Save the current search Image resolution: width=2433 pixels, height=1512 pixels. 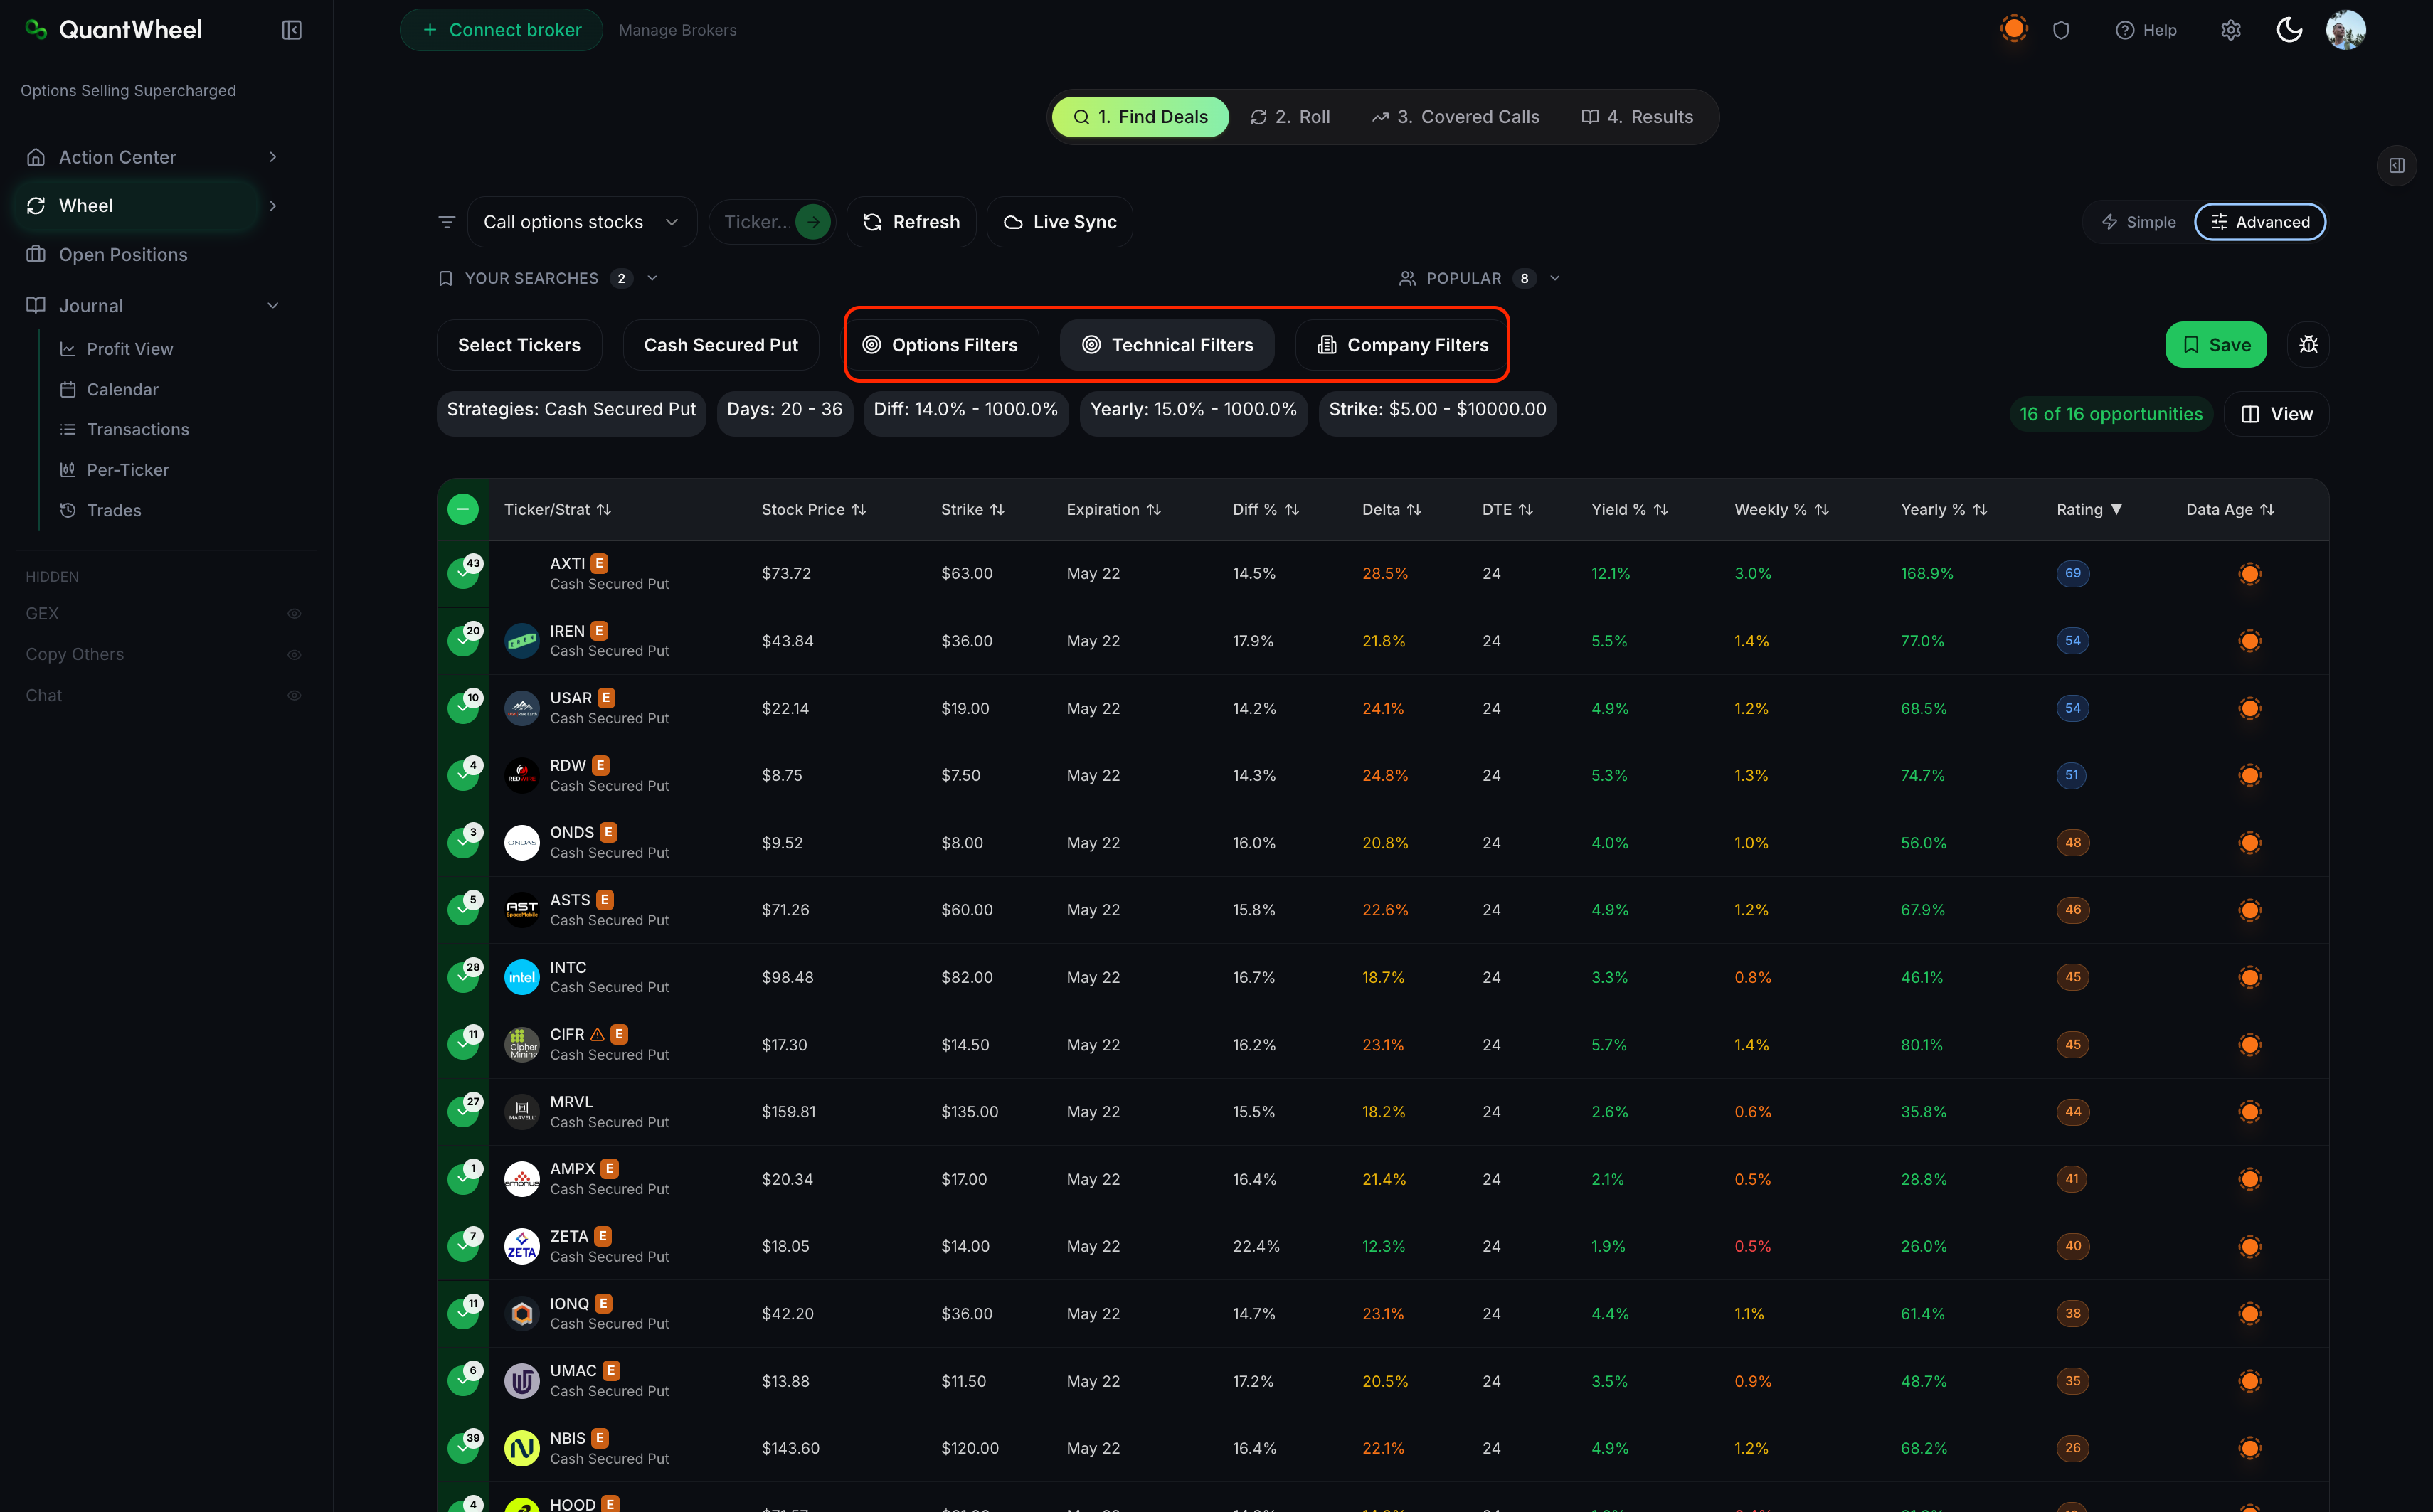2216,345
